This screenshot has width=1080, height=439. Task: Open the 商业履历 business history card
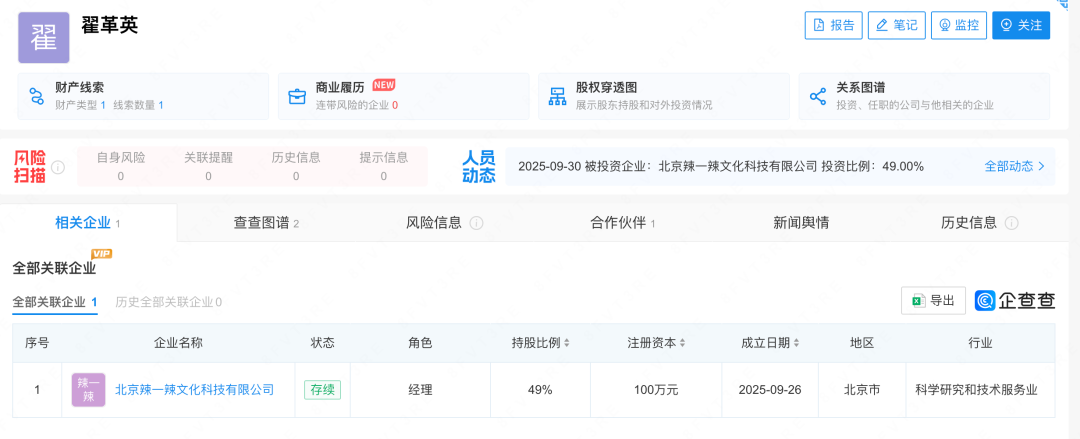[403, 96]
